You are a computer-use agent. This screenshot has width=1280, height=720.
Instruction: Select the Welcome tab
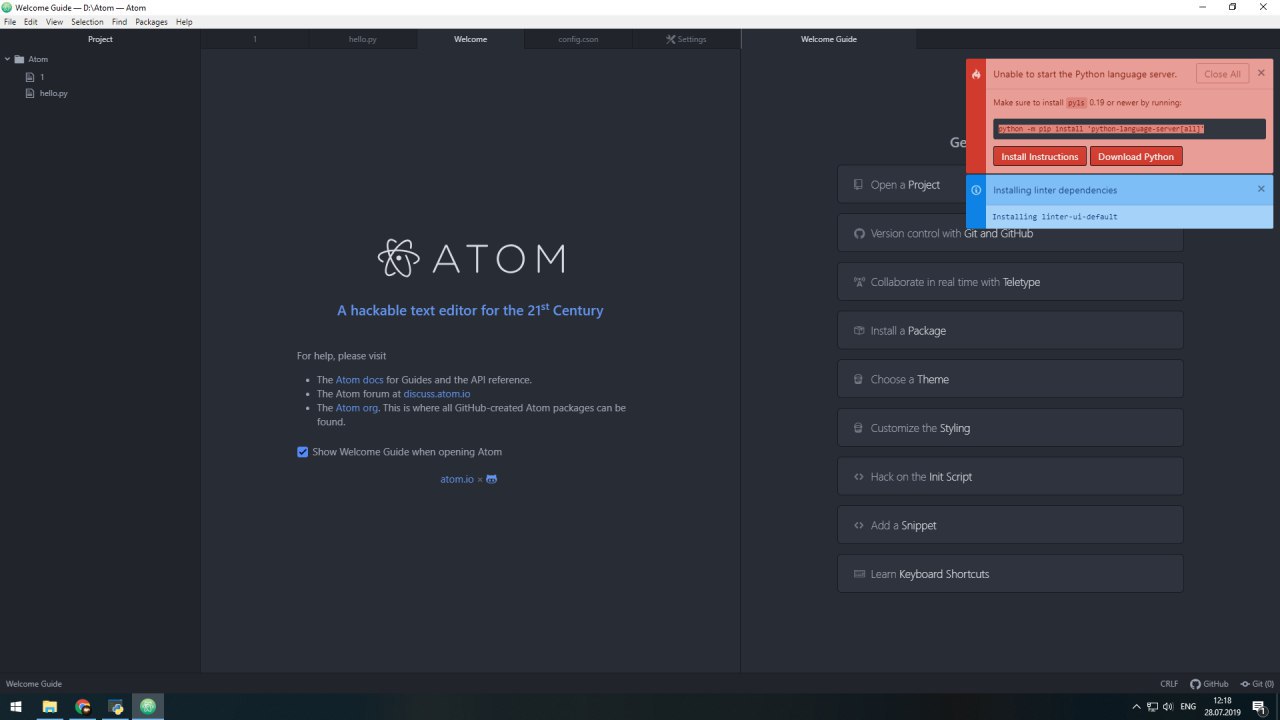(471, 39)
